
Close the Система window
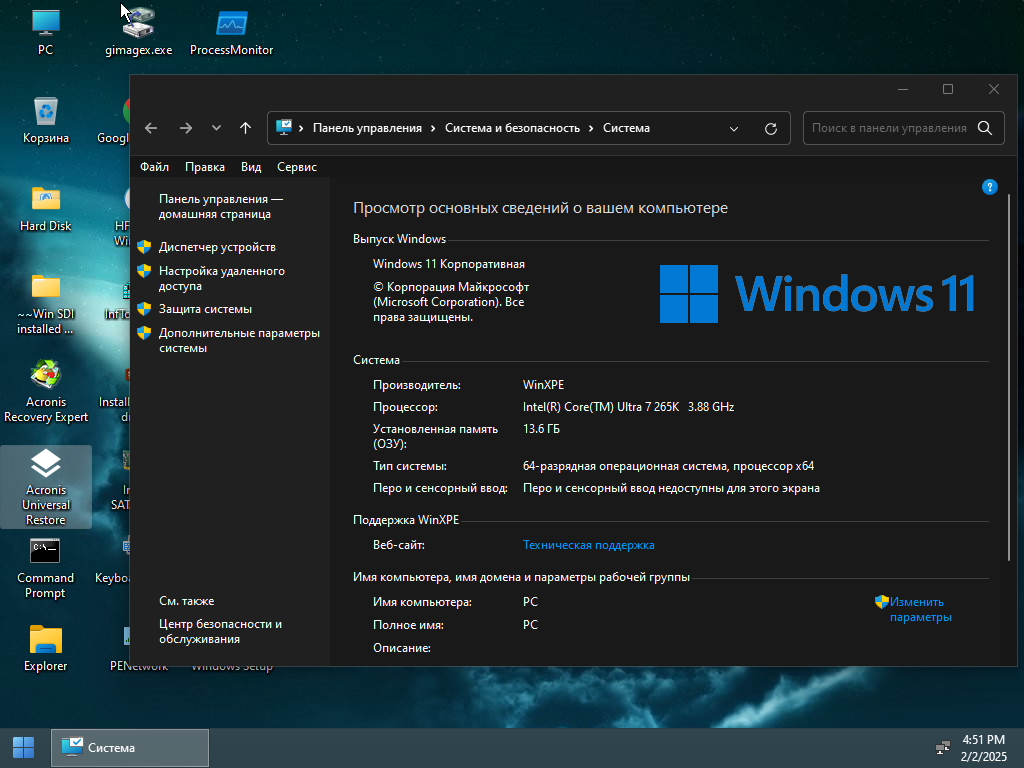pyautogui.click(x=993, y=89)
